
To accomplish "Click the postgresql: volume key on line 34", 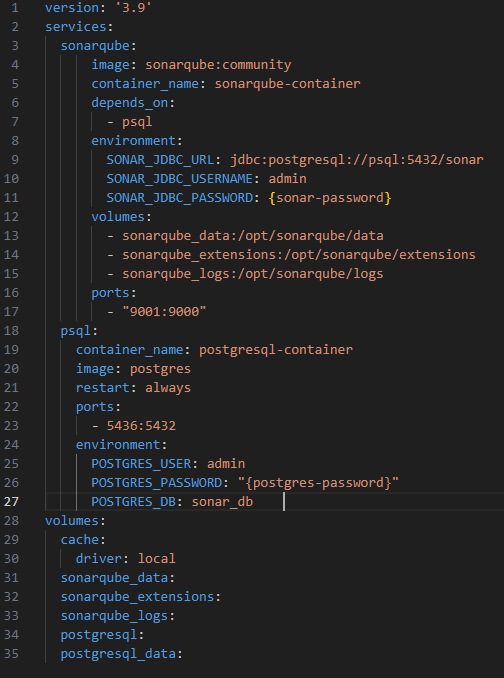I will coord(102,635).
